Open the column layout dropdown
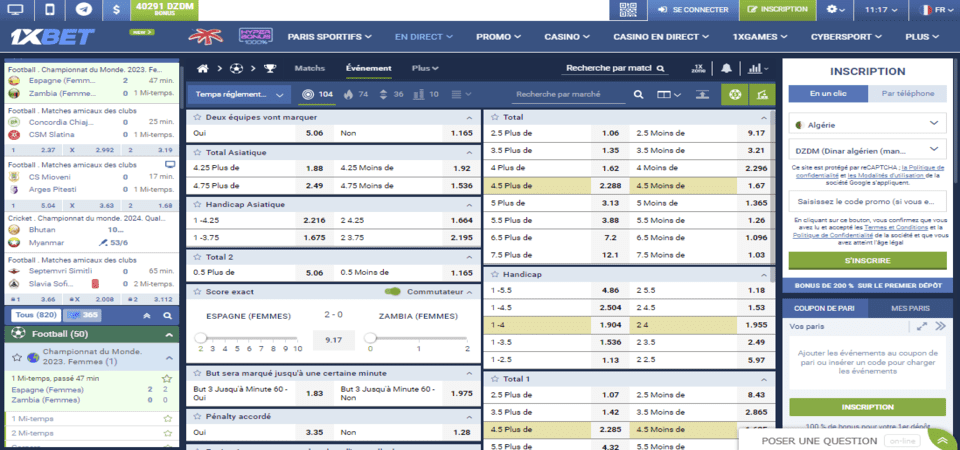 click(x=669, y=94)
